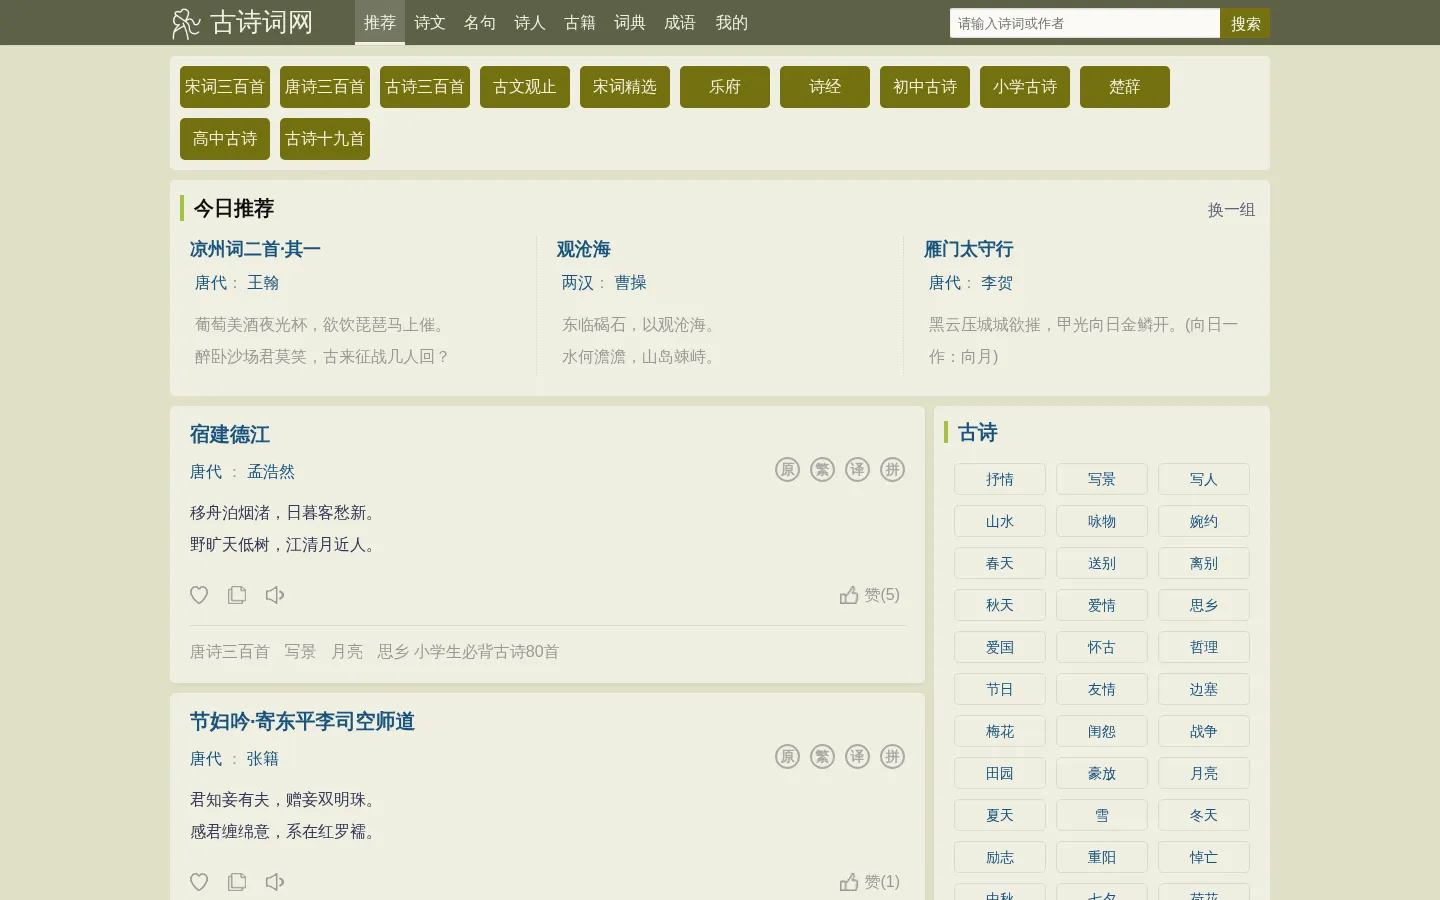Viewport: 1440px width, 900px height.
Task: Browse the 古诗十九首 collection
Action: [x=325, y=139]
